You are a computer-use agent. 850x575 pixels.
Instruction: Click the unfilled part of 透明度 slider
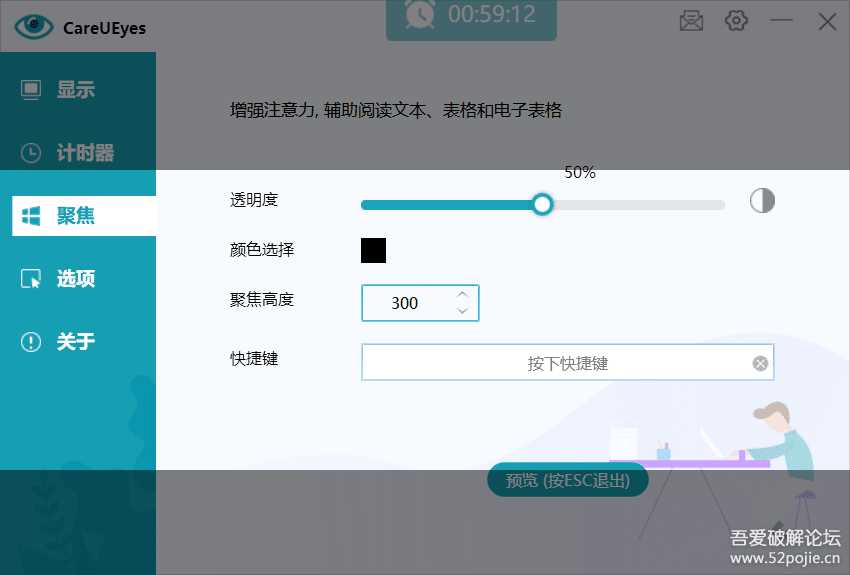639,205
